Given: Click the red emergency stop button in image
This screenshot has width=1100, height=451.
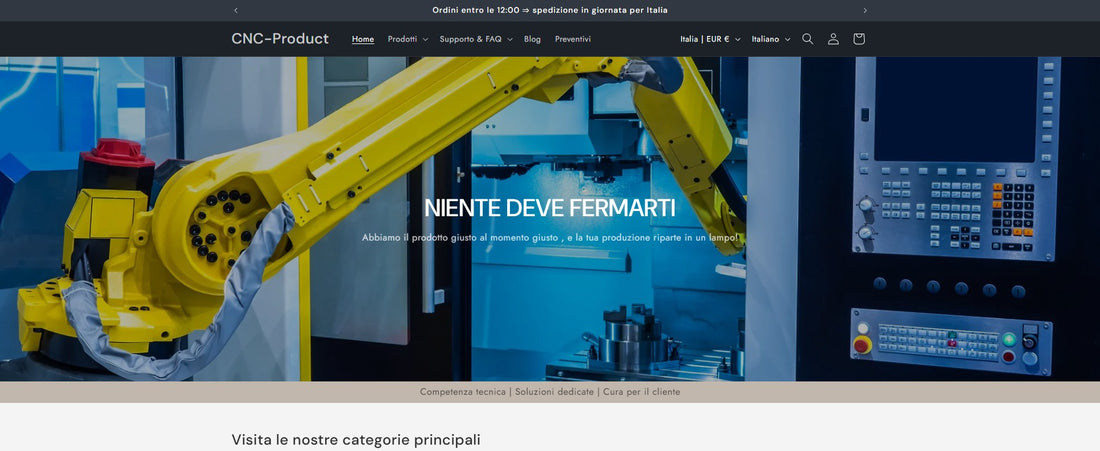Looking at the screenshot, I should click(x=862, y=345).
